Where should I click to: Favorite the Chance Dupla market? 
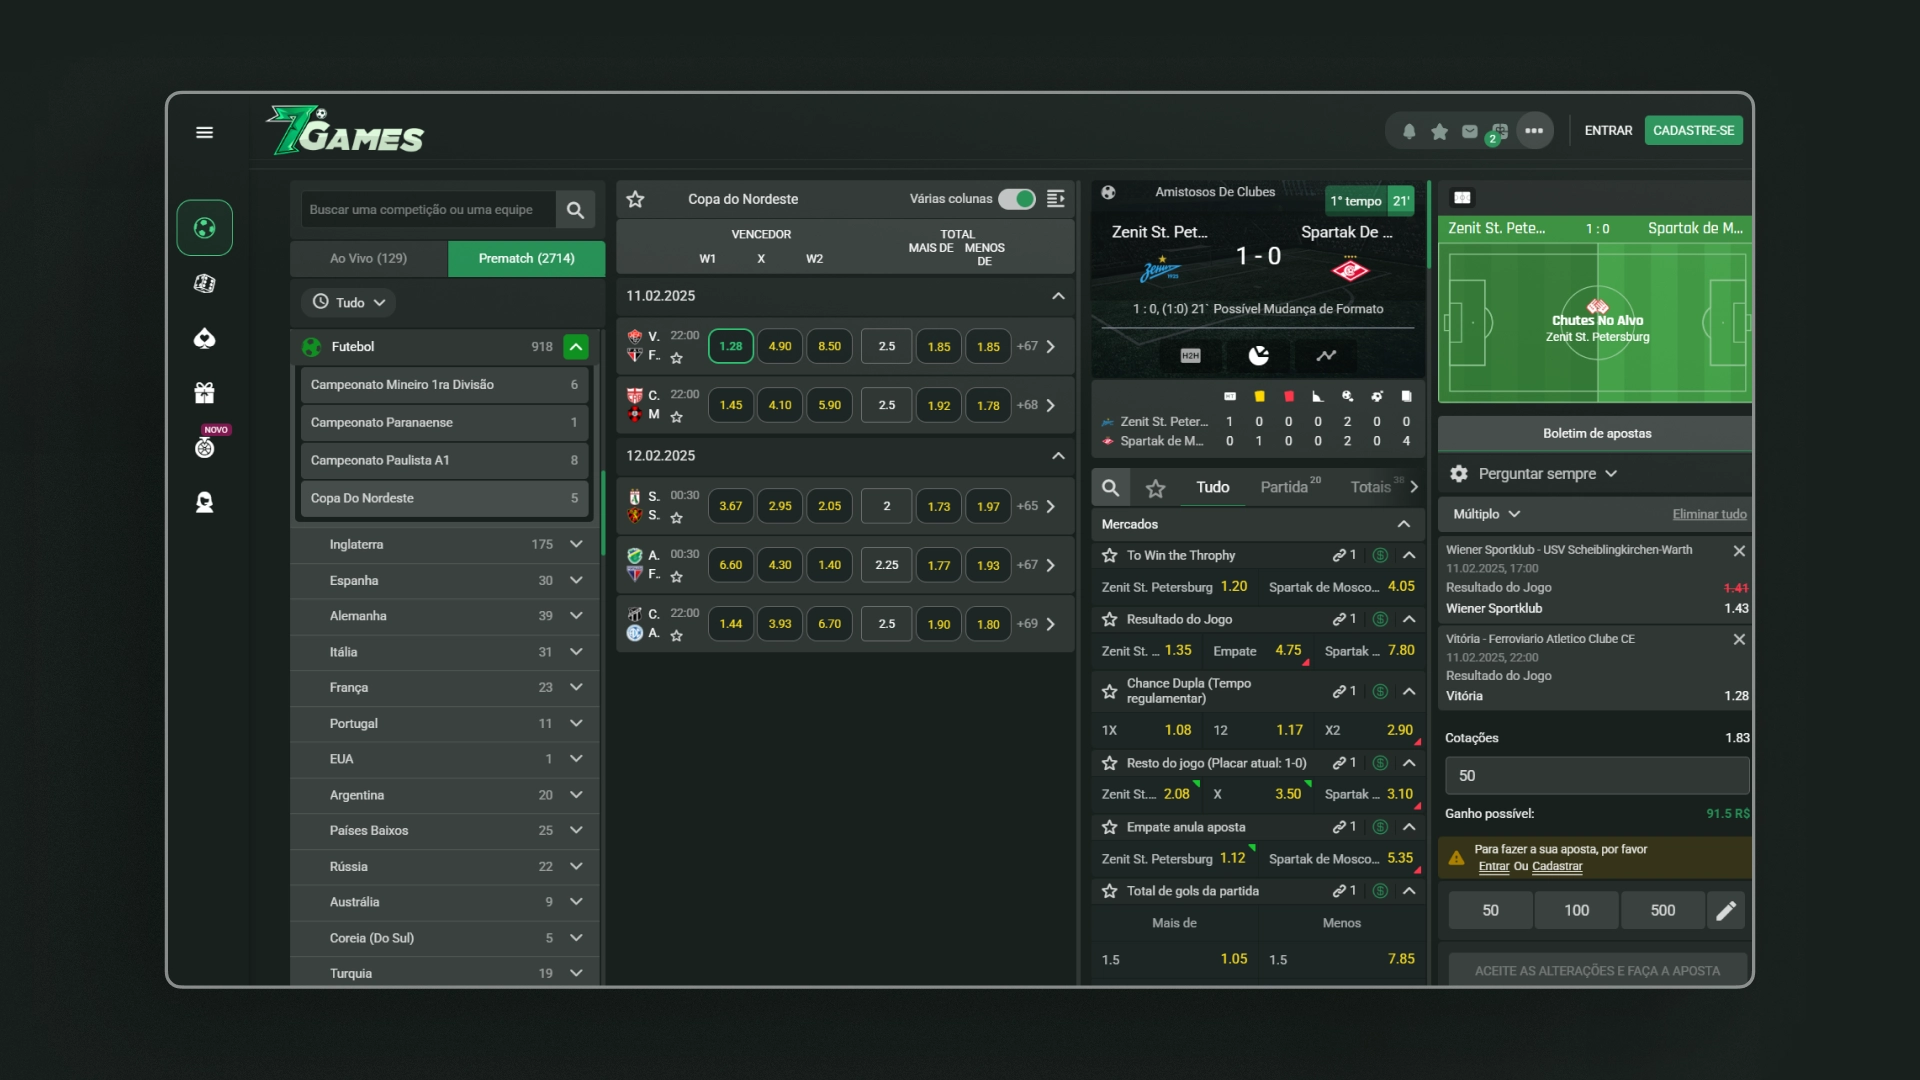tap(1109, 691)
